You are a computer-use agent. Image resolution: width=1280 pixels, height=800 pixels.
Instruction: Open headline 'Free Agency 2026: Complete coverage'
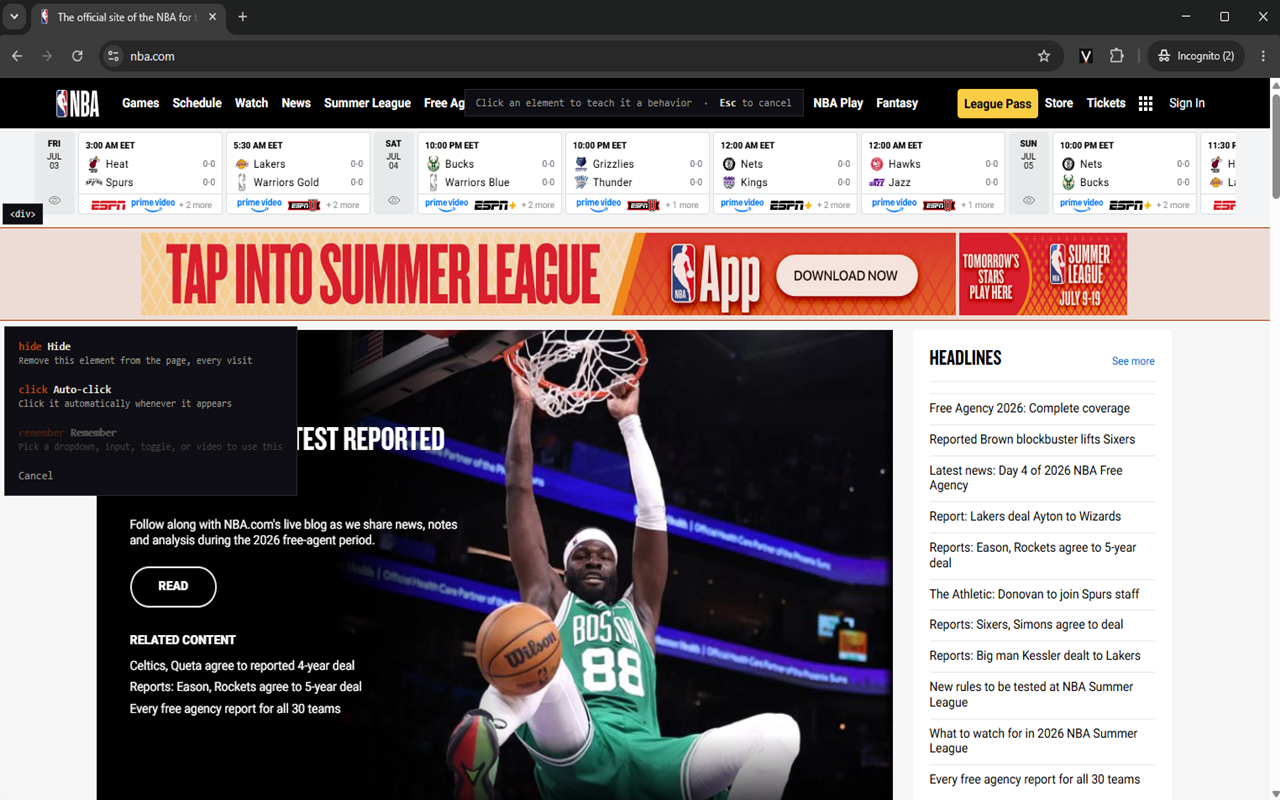click(1029, 409)
